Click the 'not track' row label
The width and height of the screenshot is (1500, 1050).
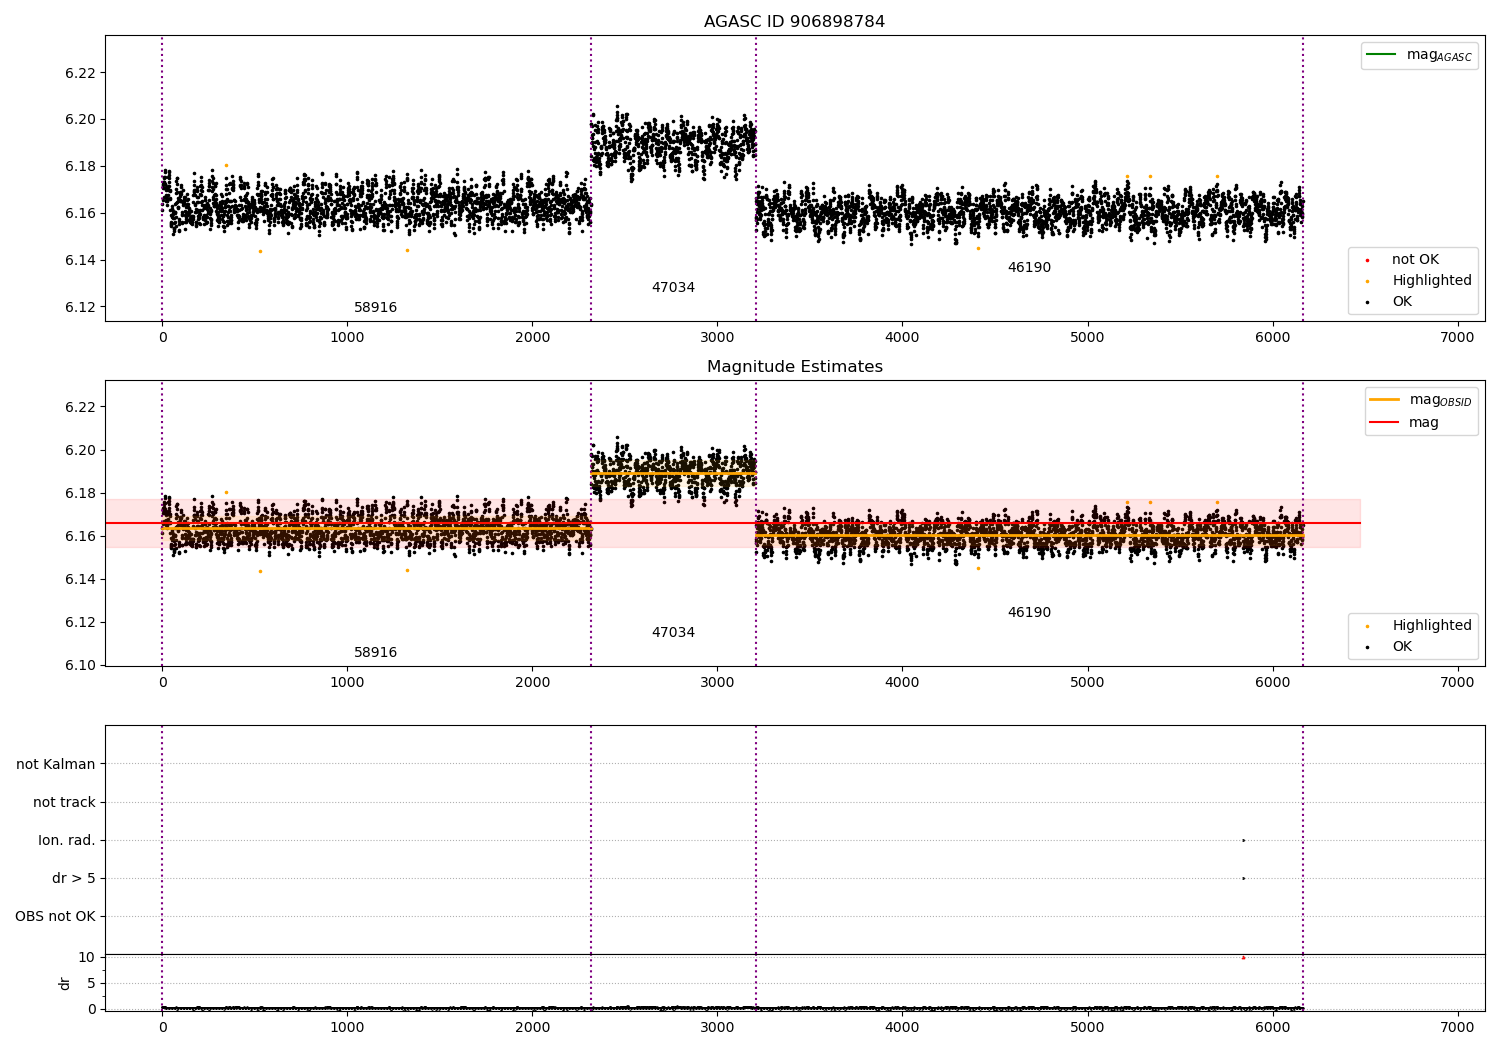click(x=64, y=802)
